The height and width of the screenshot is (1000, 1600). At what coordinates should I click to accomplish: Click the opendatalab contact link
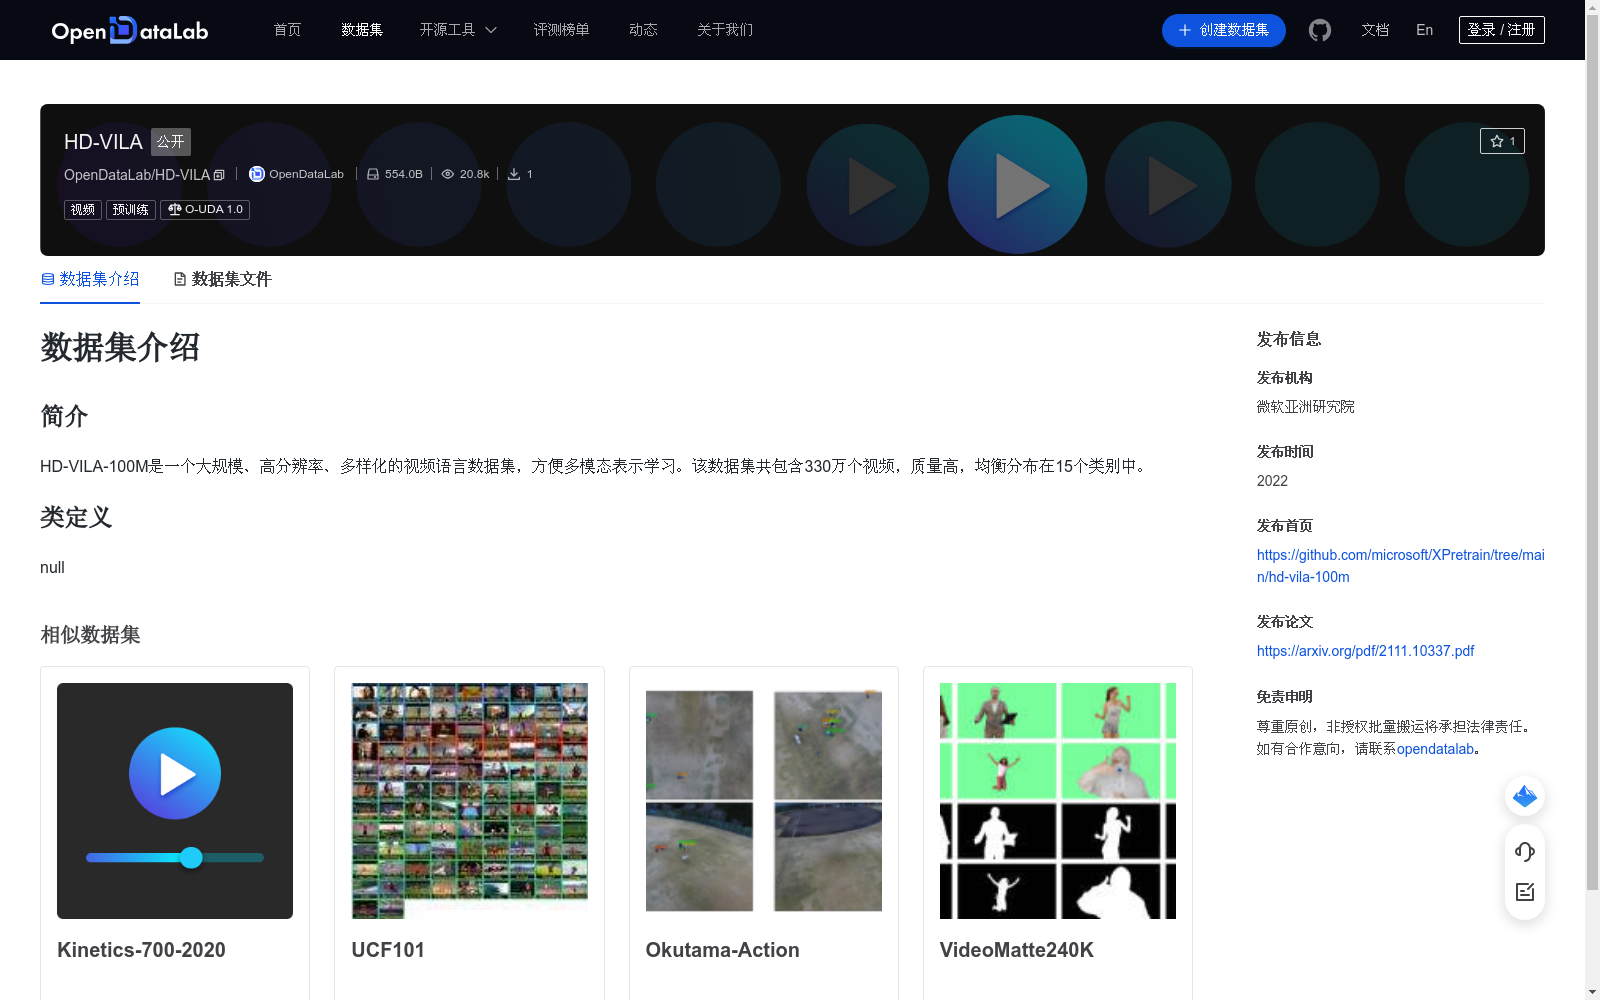(x=1435, y=749)
